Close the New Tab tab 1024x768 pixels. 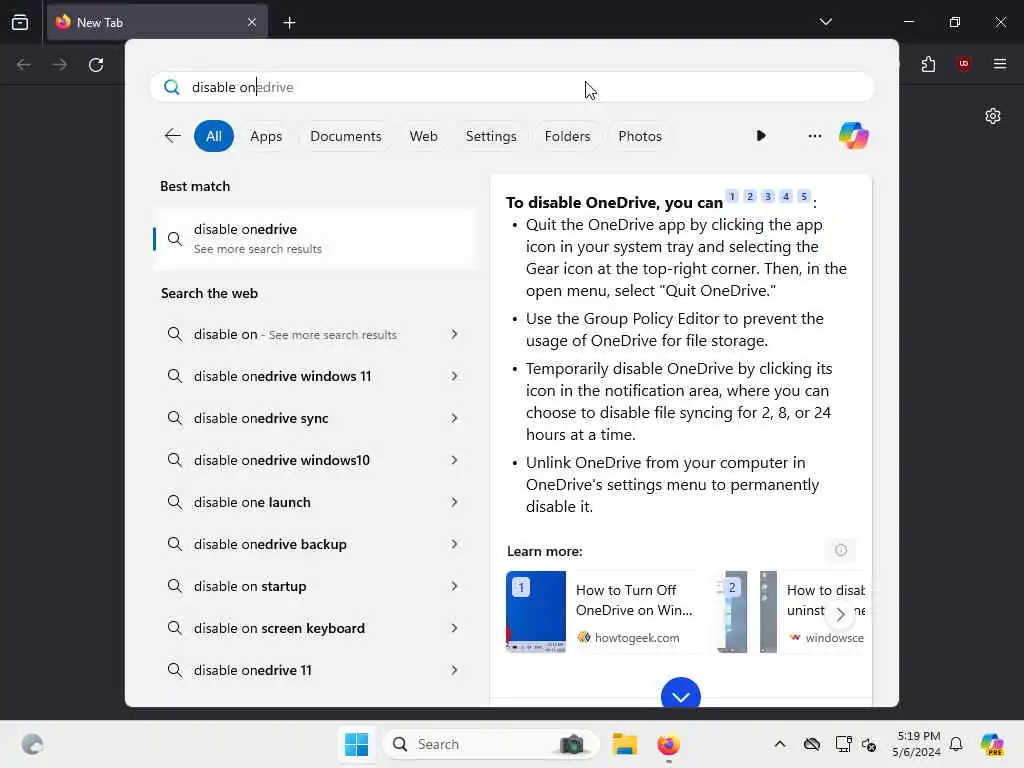point(252,22)
